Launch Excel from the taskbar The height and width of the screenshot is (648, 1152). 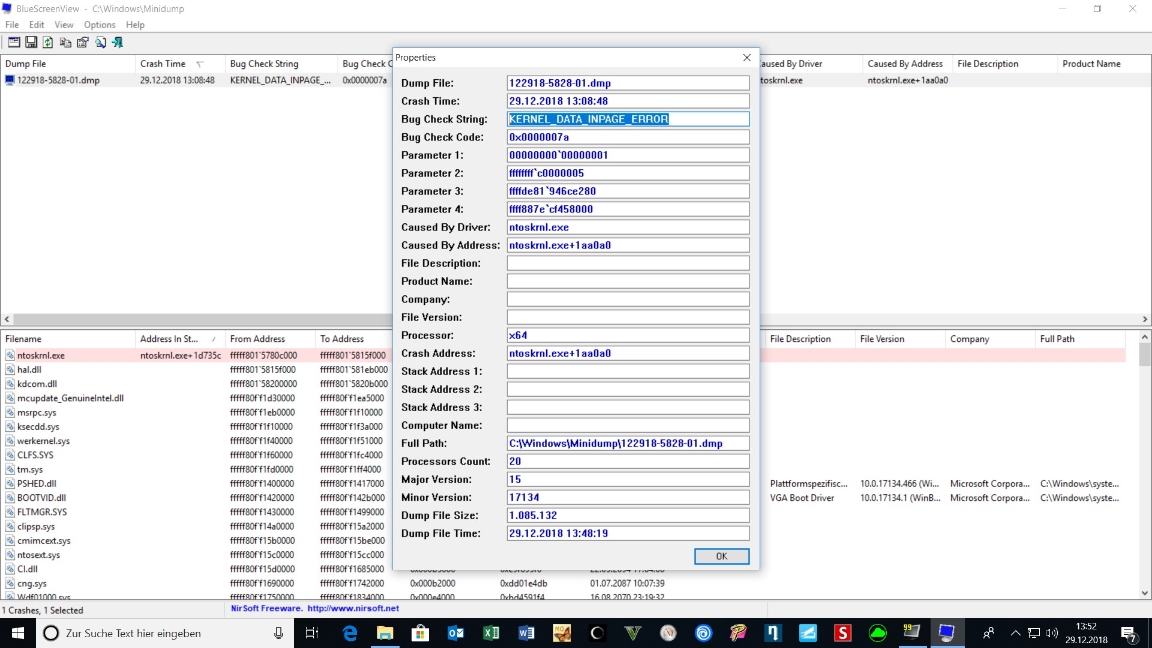click(491, 633)
